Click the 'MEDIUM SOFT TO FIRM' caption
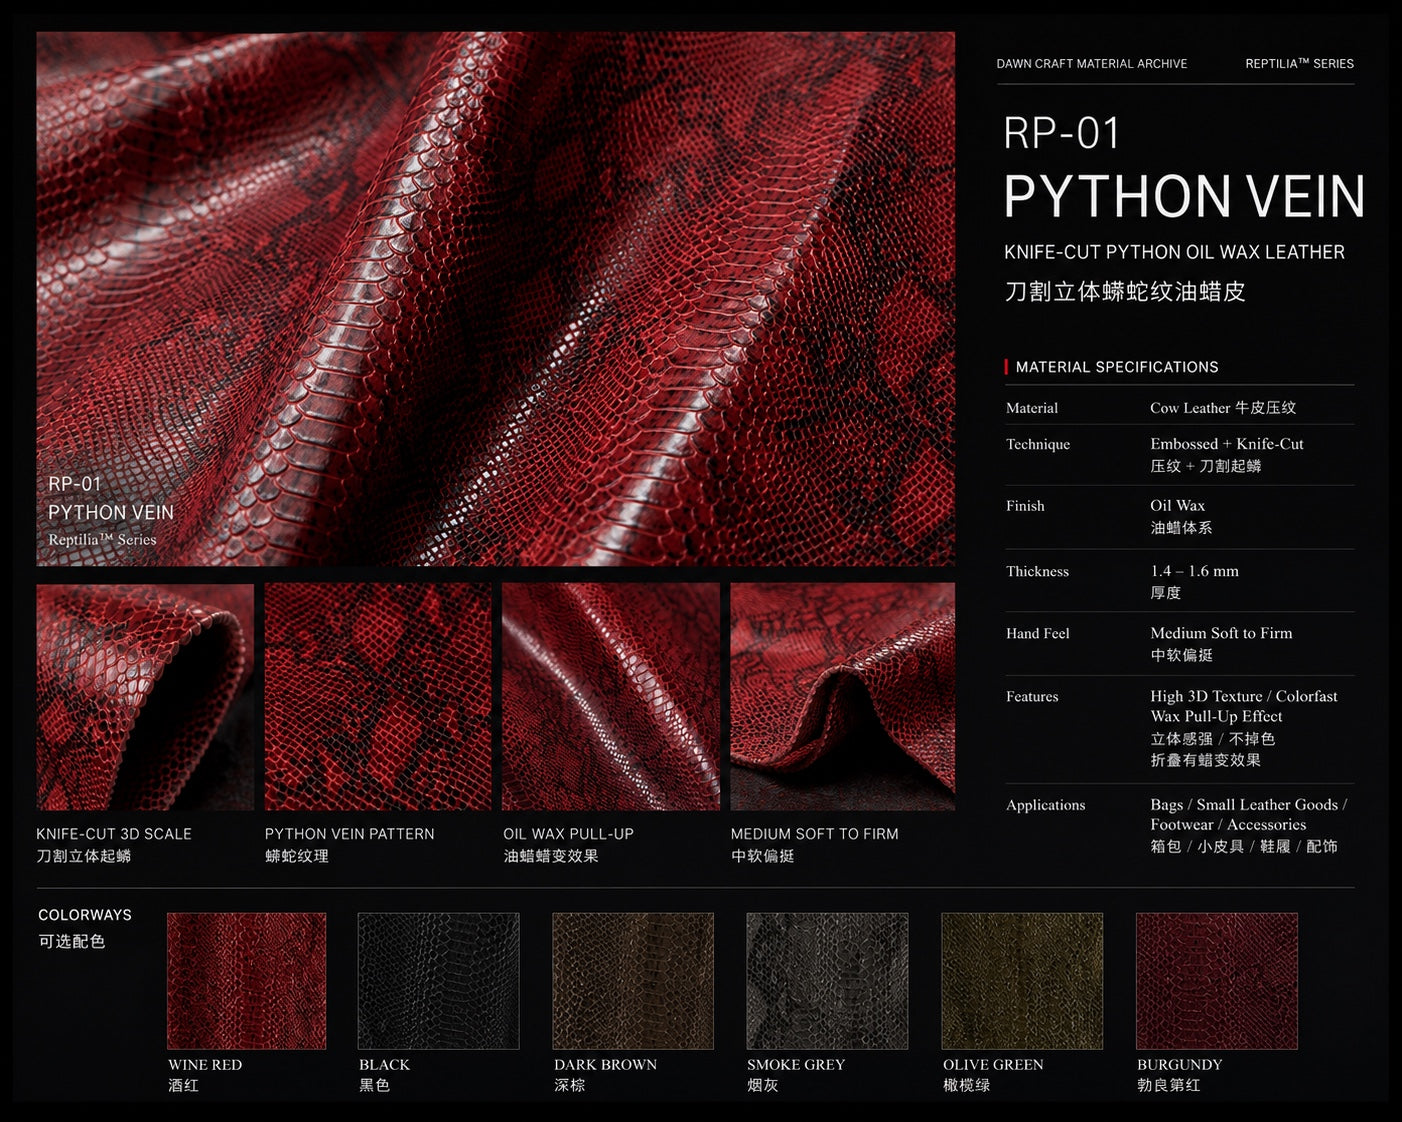Screen dimensions: 1402x1122 click(x=815, y=834)
